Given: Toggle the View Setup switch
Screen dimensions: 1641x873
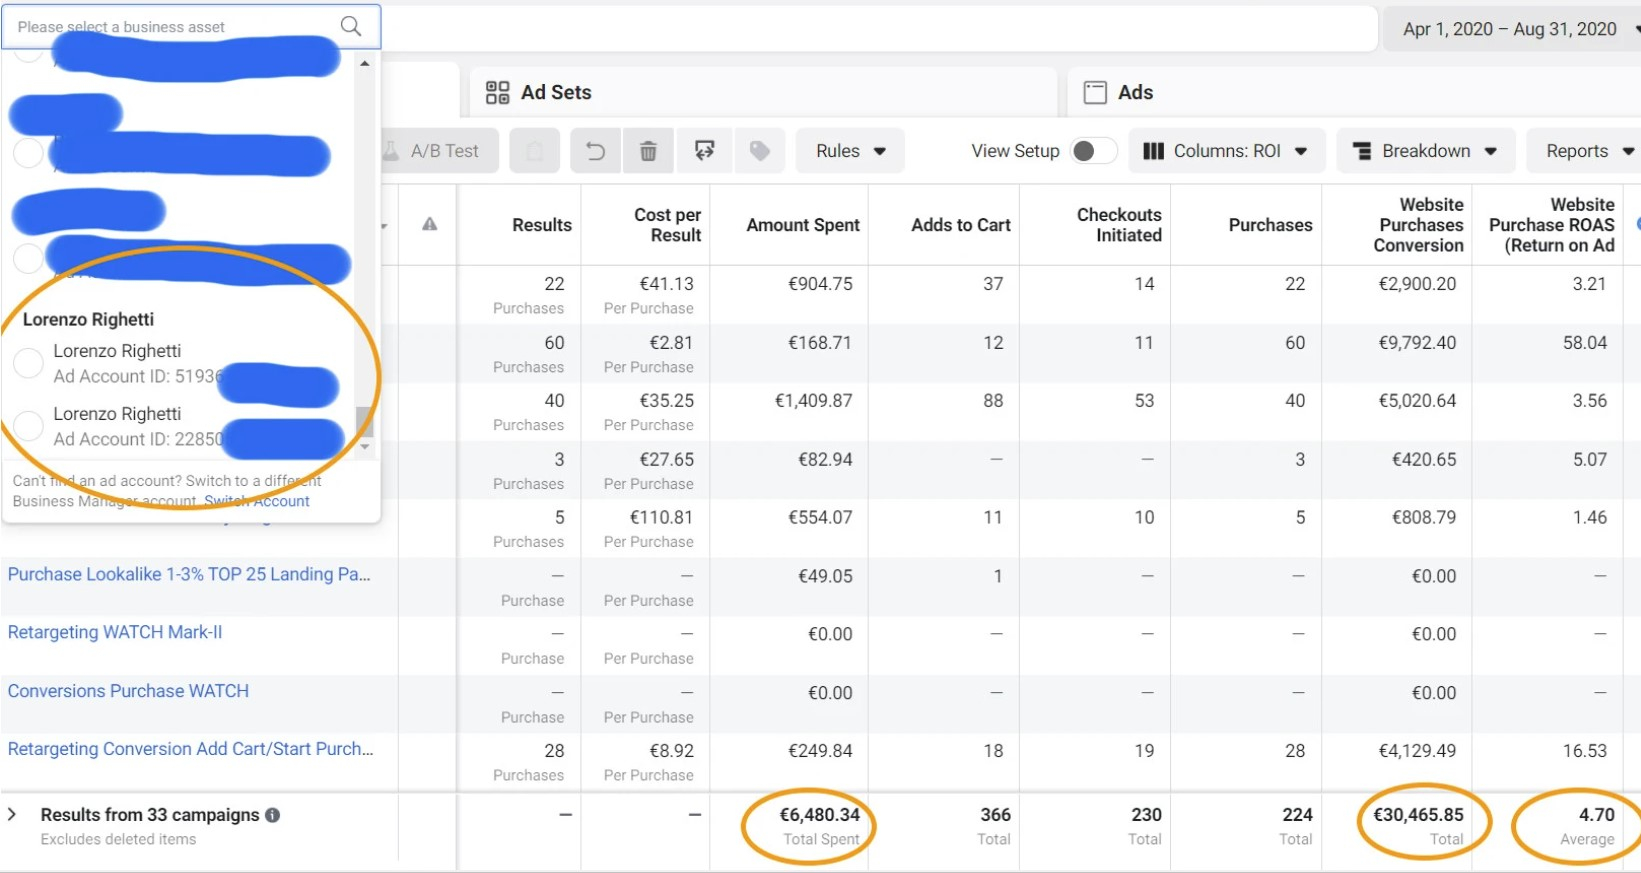Looking at the screenshot, I should [x=1091, y=151].
